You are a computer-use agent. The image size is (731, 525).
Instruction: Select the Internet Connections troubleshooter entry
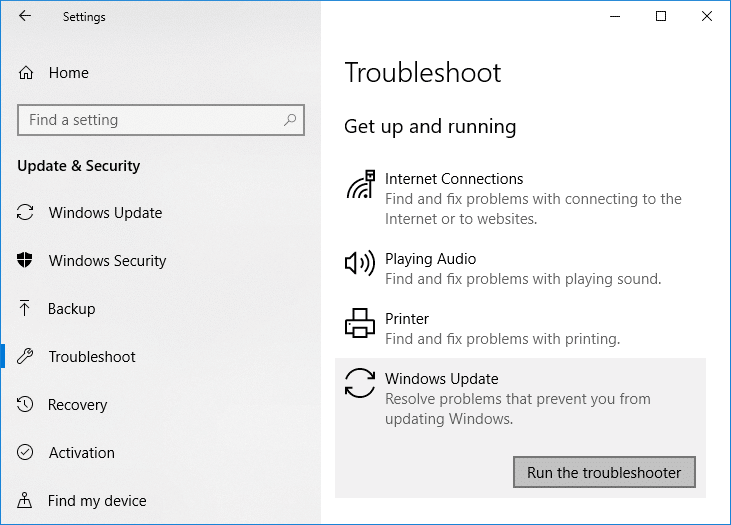pyautogui.click(x=520, y=198)
